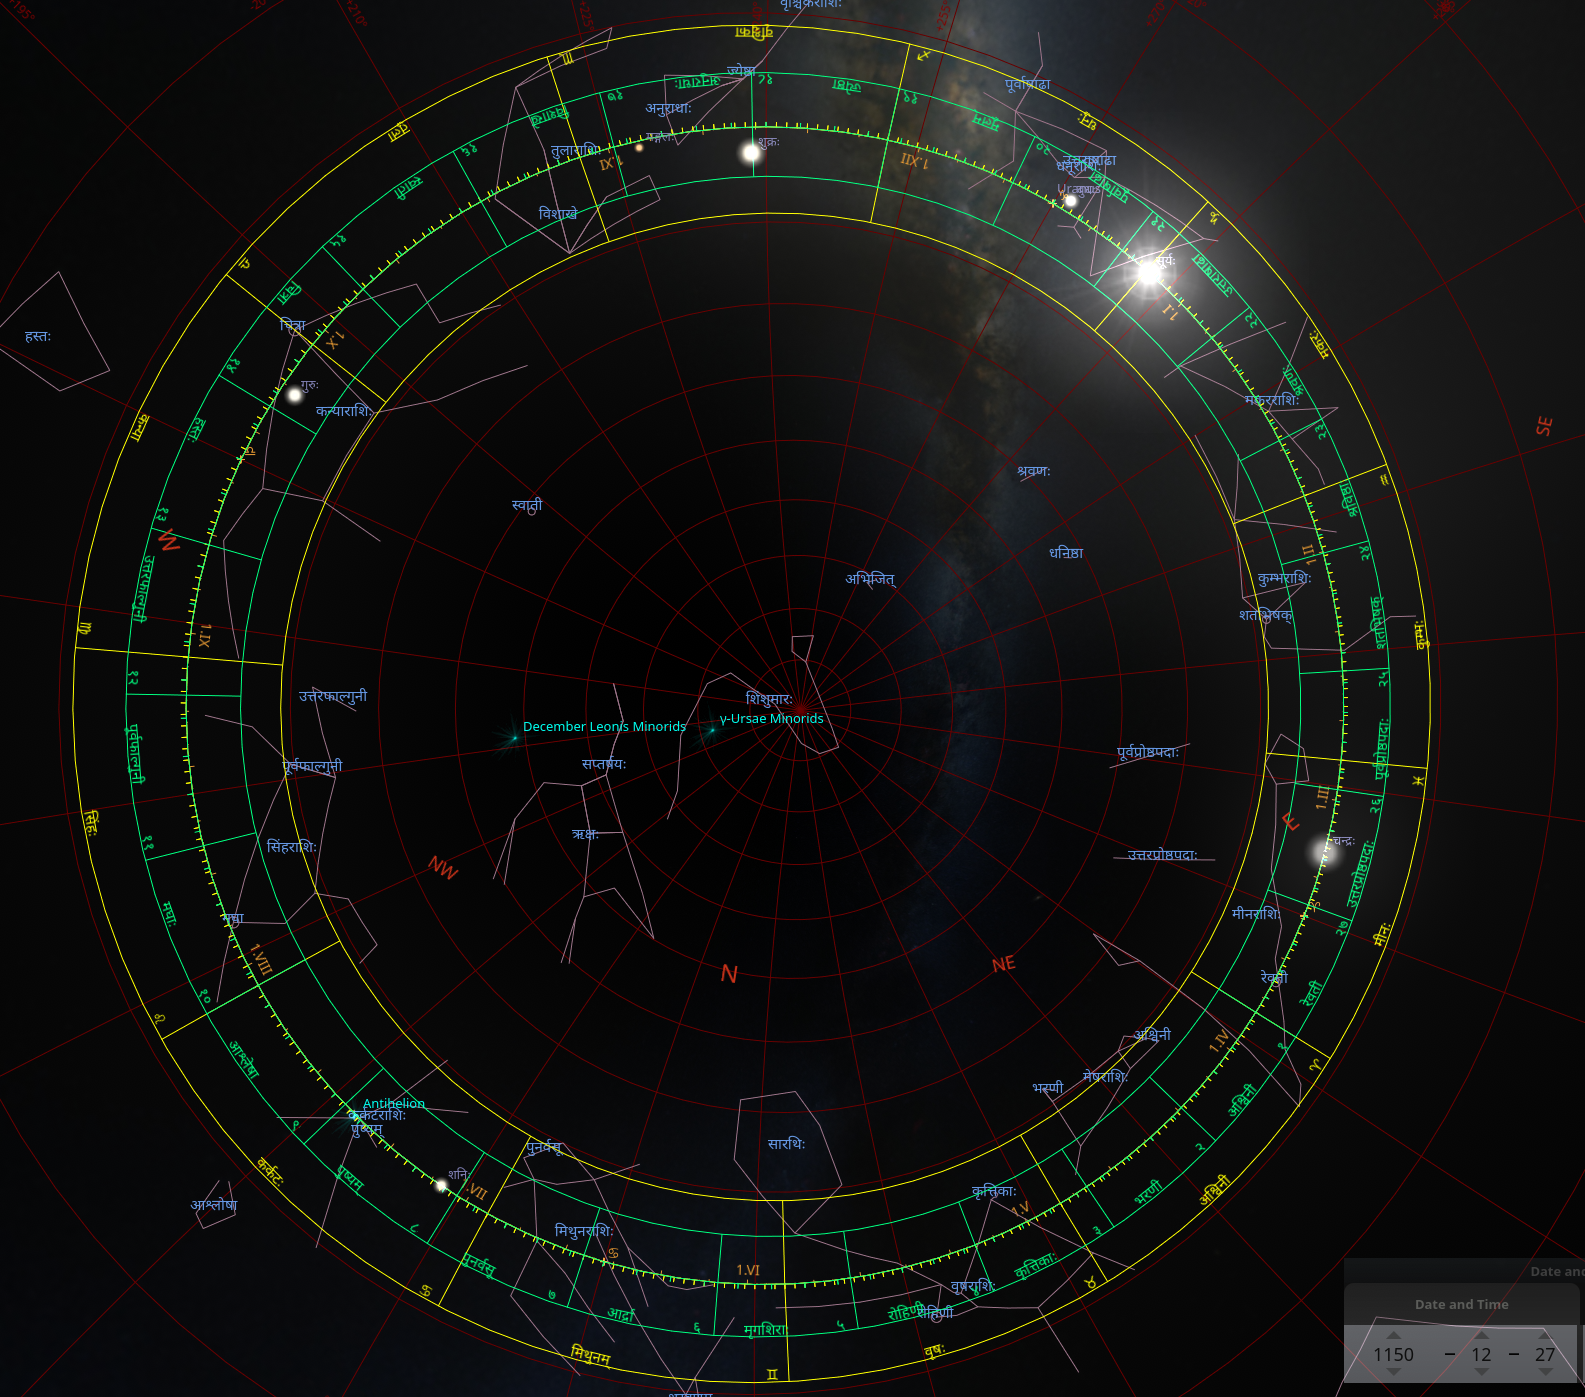Decrease the year 1150 with down arrow

[1393, 1373]
